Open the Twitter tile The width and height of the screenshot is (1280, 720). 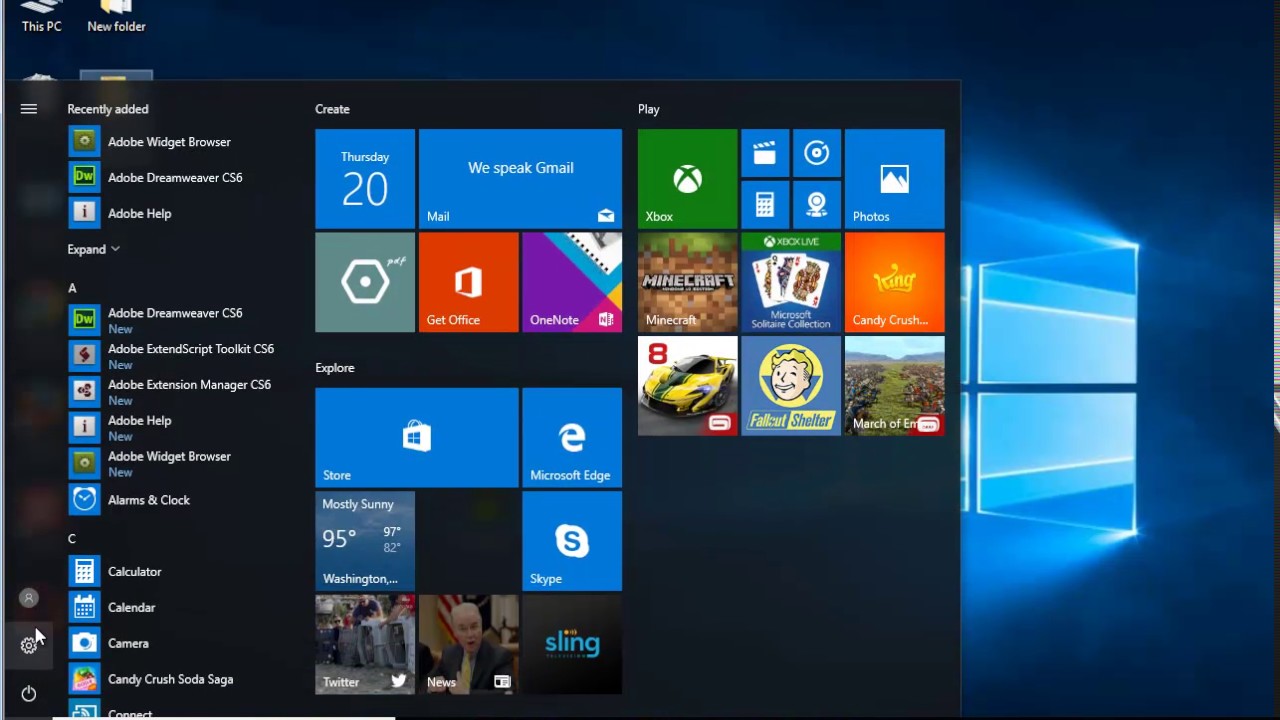pos(365,645)
